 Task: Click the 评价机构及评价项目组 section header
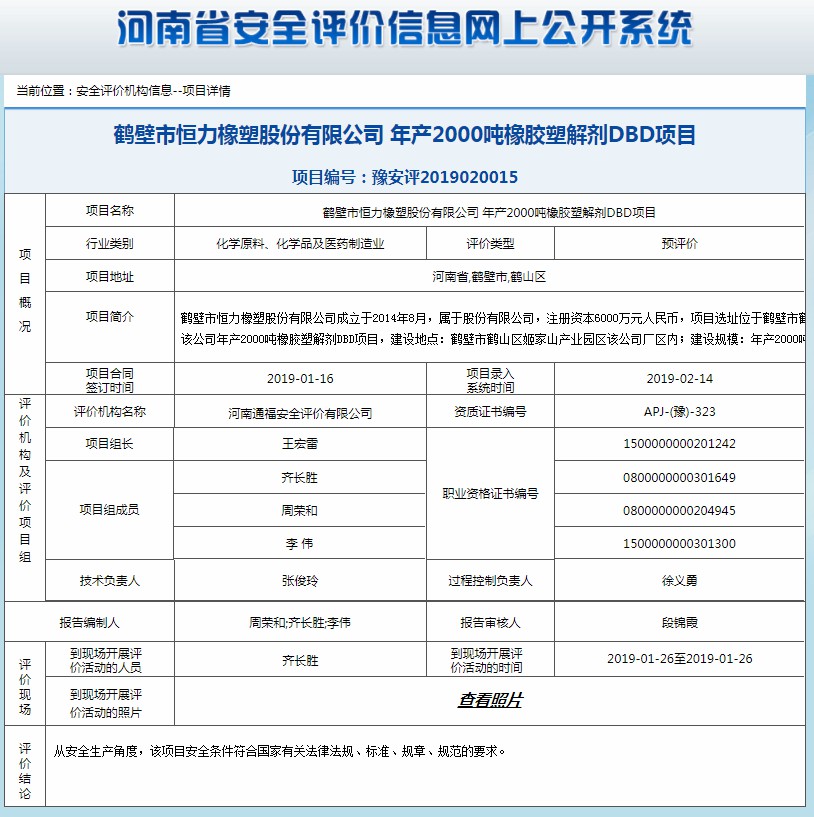[x=25, y=480]
